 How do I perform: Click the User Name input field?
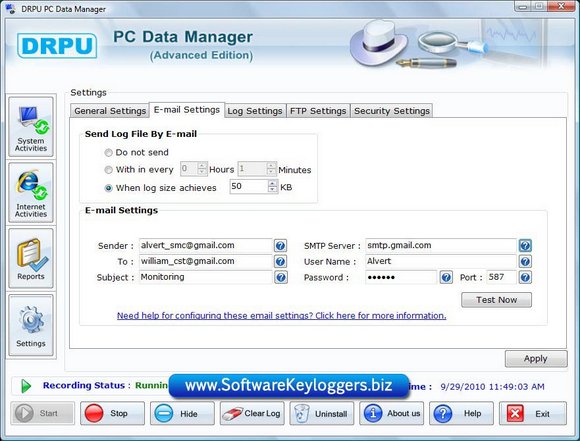click(441, 262)
